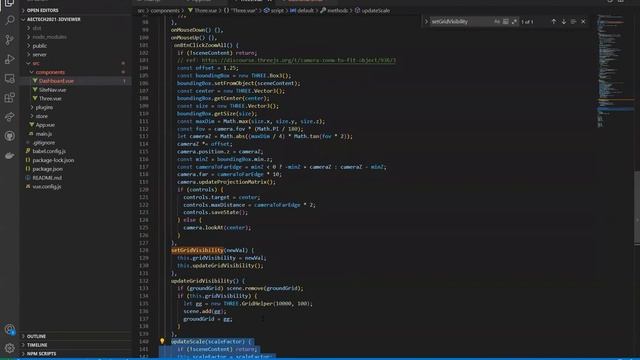Open the Live Share activity icon

tap(9, 117)
